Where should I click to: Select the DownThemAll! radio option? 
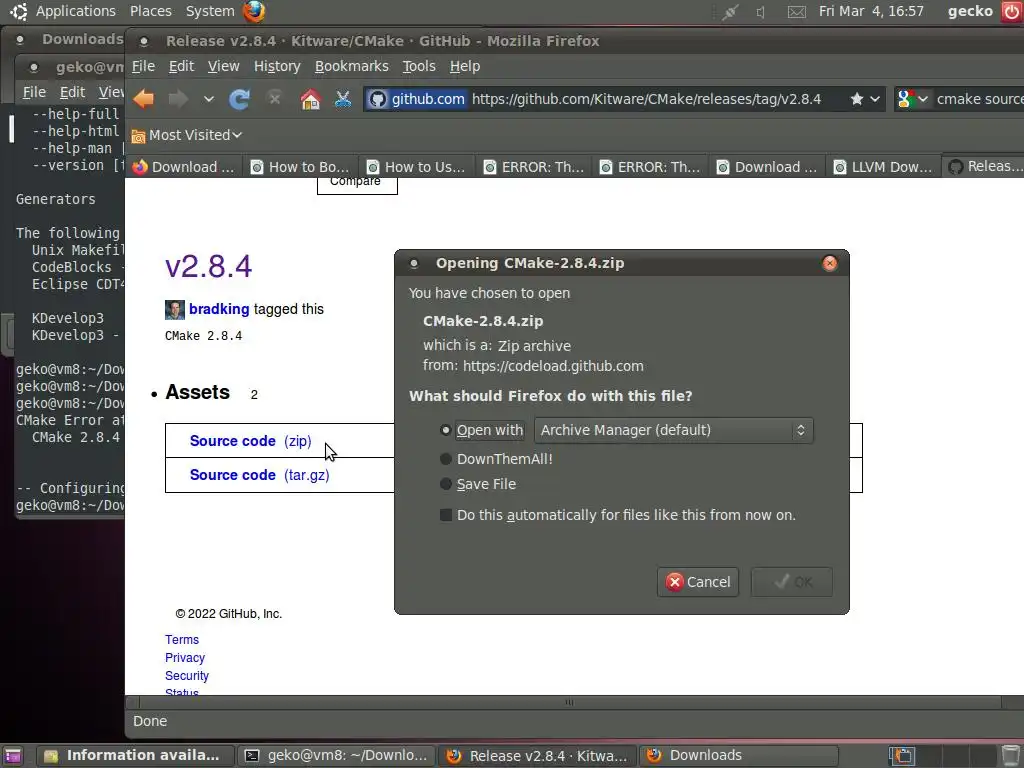tap(446, 459)
